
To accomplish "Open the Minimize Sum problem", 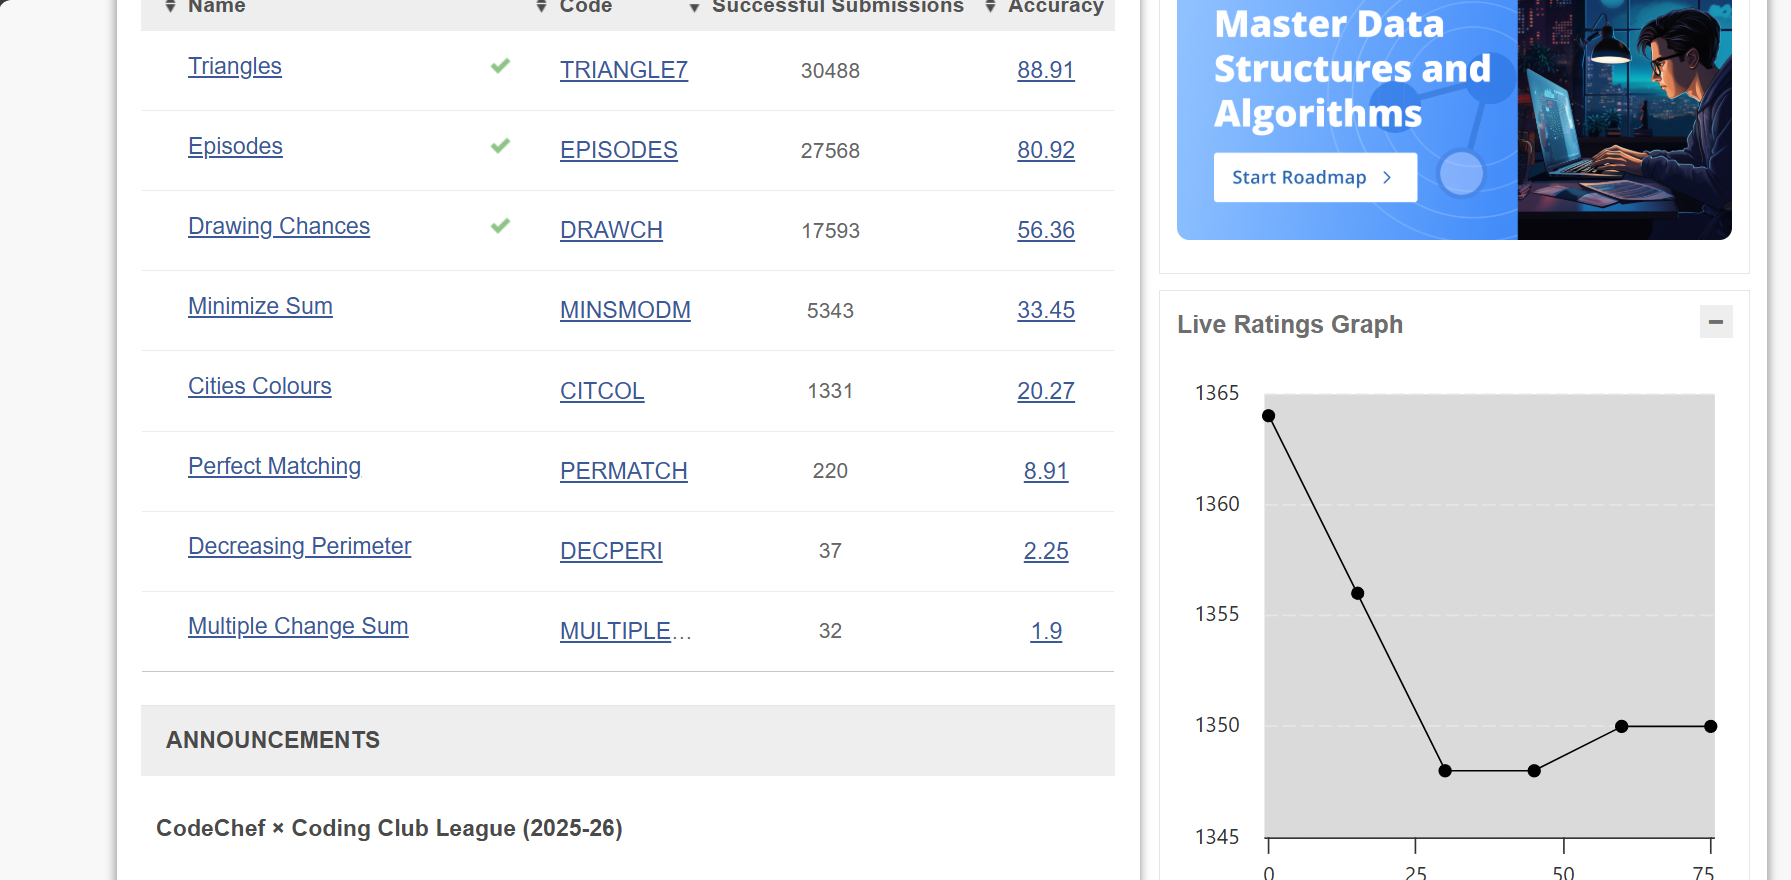I will (x=260, y=306).
